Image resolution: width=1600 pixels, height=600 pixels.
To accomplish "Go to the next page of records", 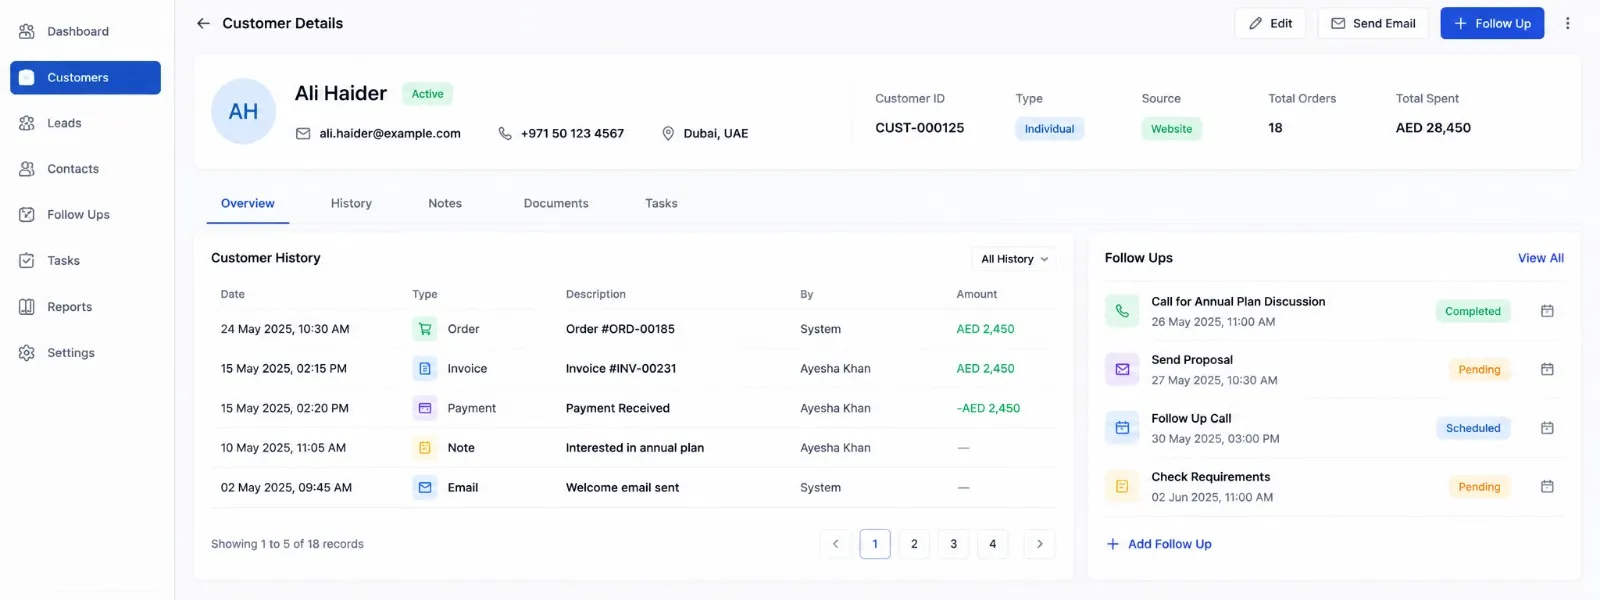I will tap(1040, 544).
